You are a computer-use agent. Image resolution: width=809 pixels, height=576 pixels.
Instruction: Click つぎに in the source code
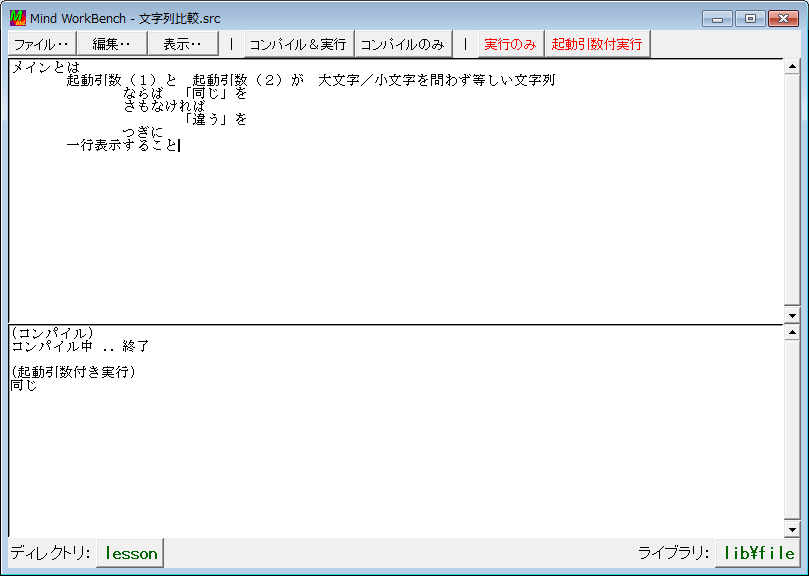coord(143,133)
